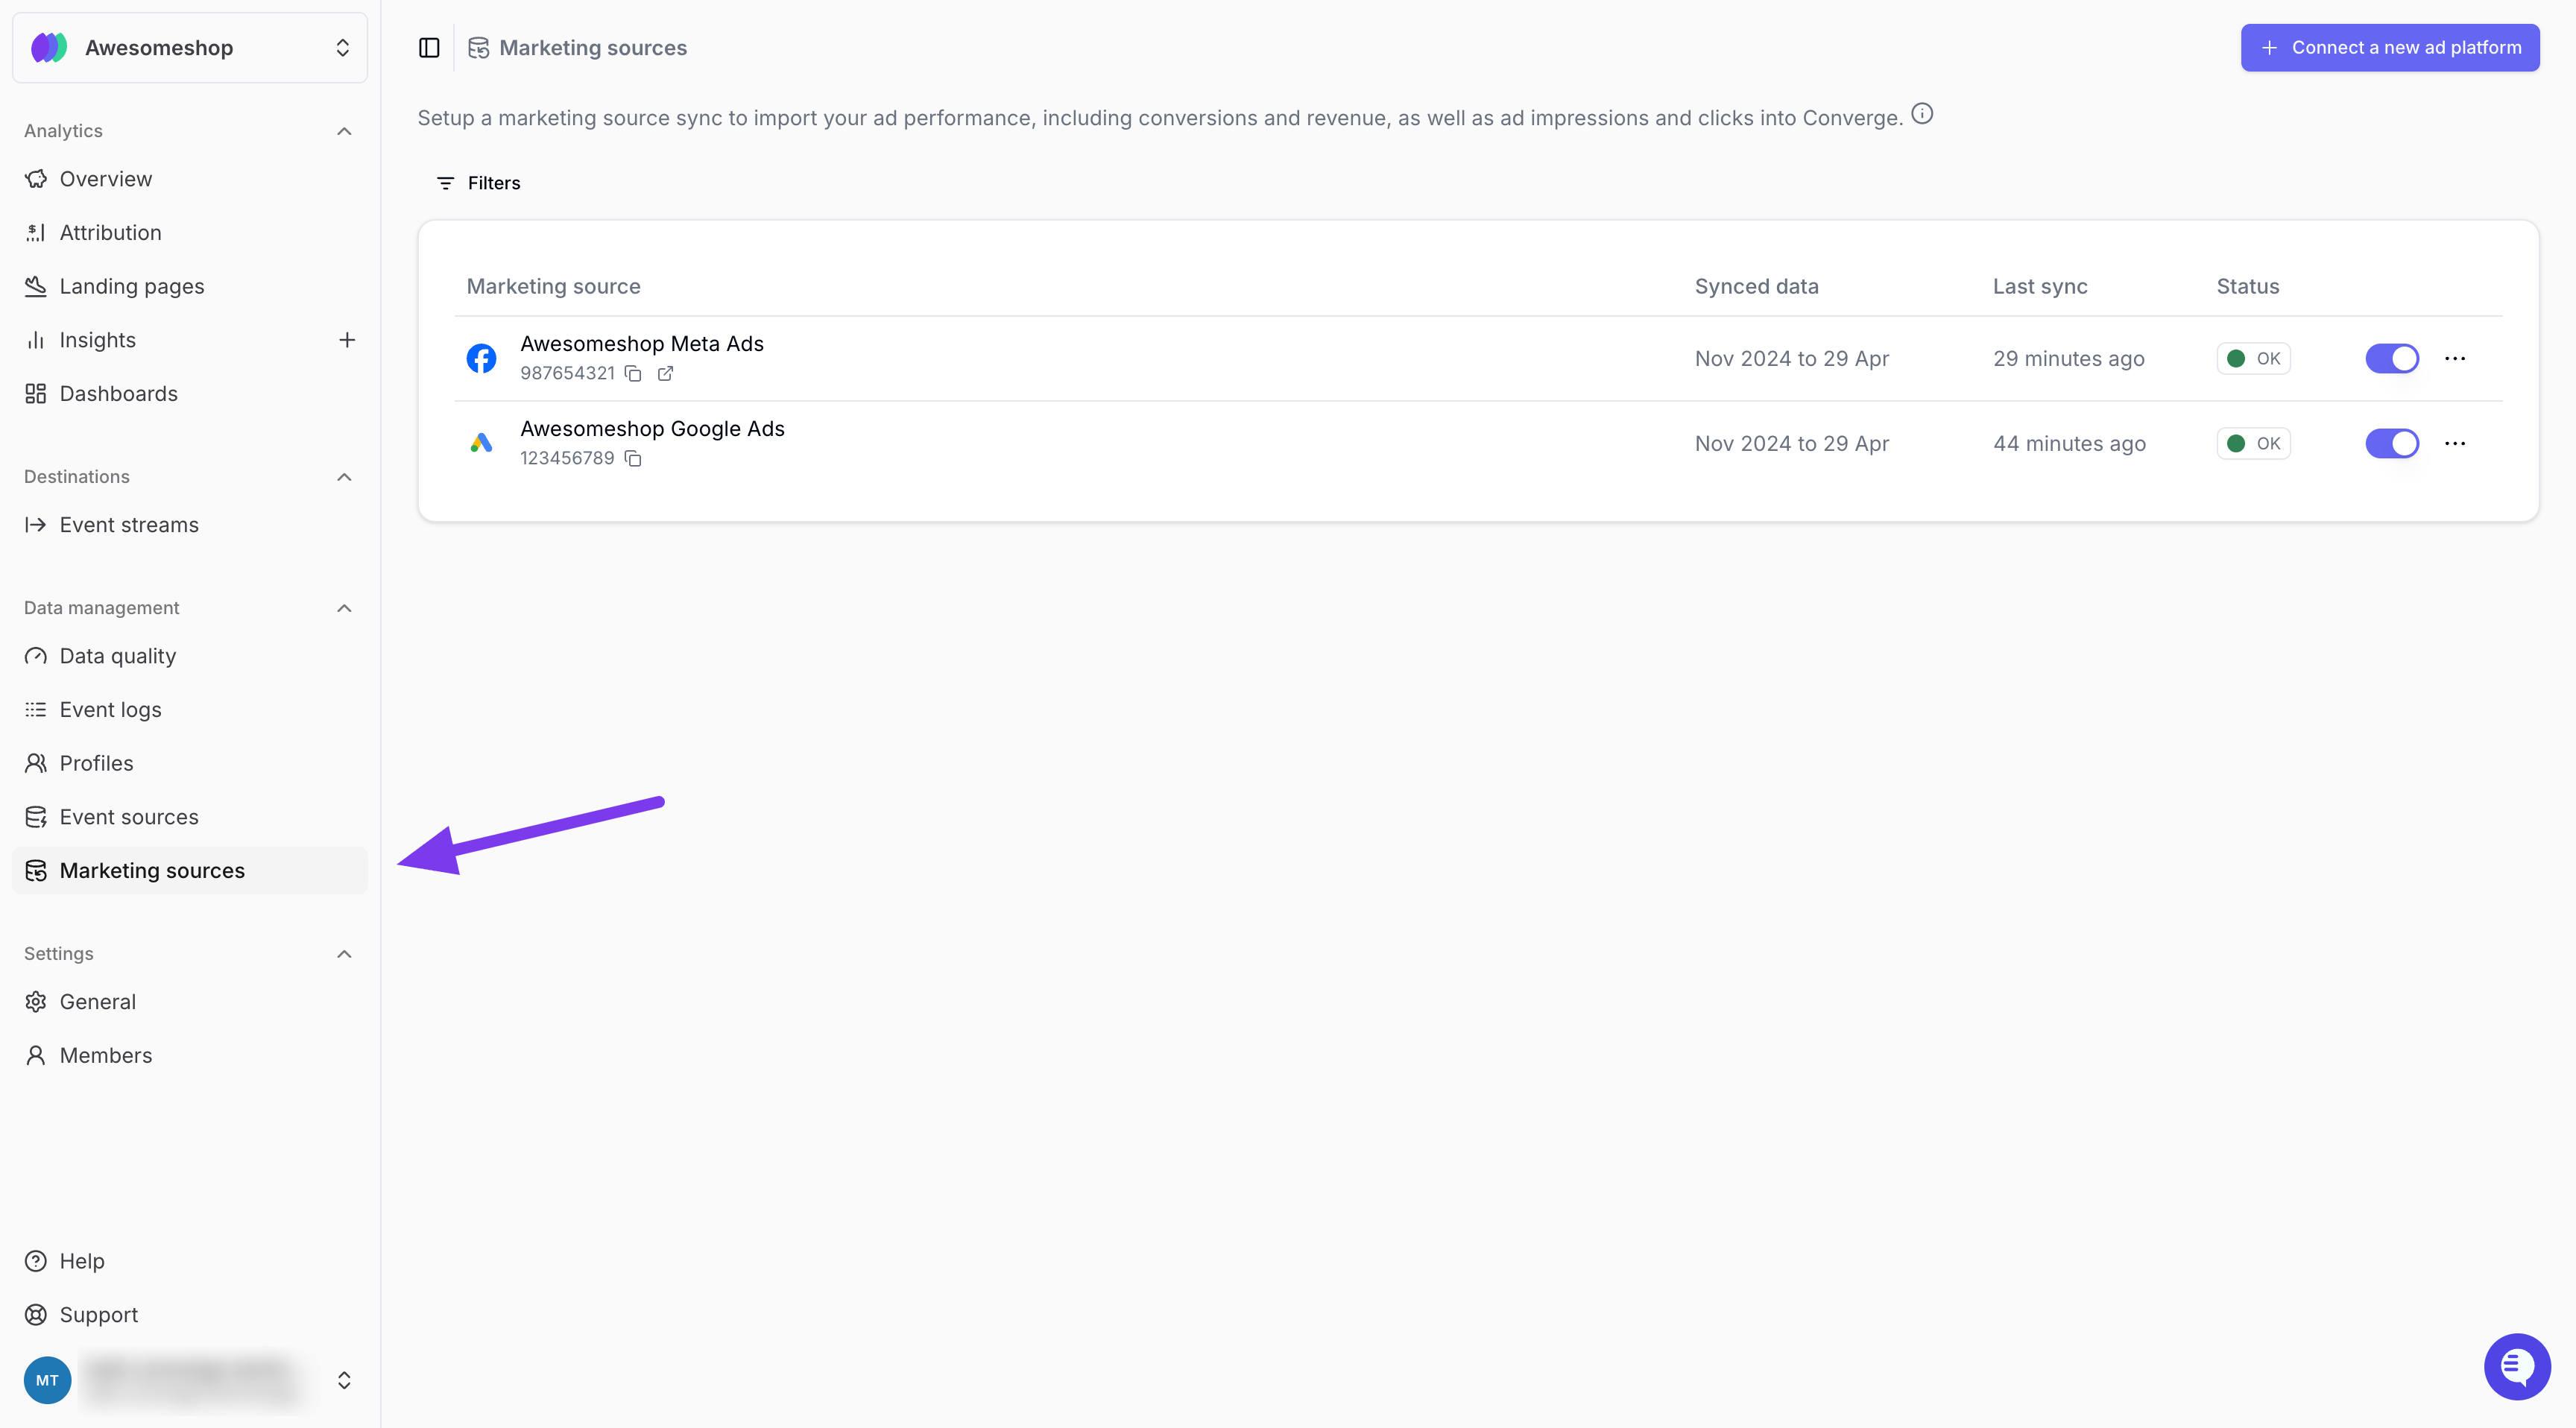Image resolution: width=2576 pixels, height=1428 pixels.
Task: Disable the Awesomeshop Google Ads sync toggle
Action: pyautogui.click(x=2392, y=443)
